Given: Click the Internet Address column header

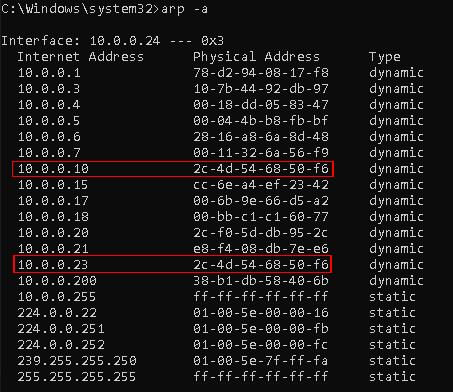Looking at the screenshot, I should [81, 57].
